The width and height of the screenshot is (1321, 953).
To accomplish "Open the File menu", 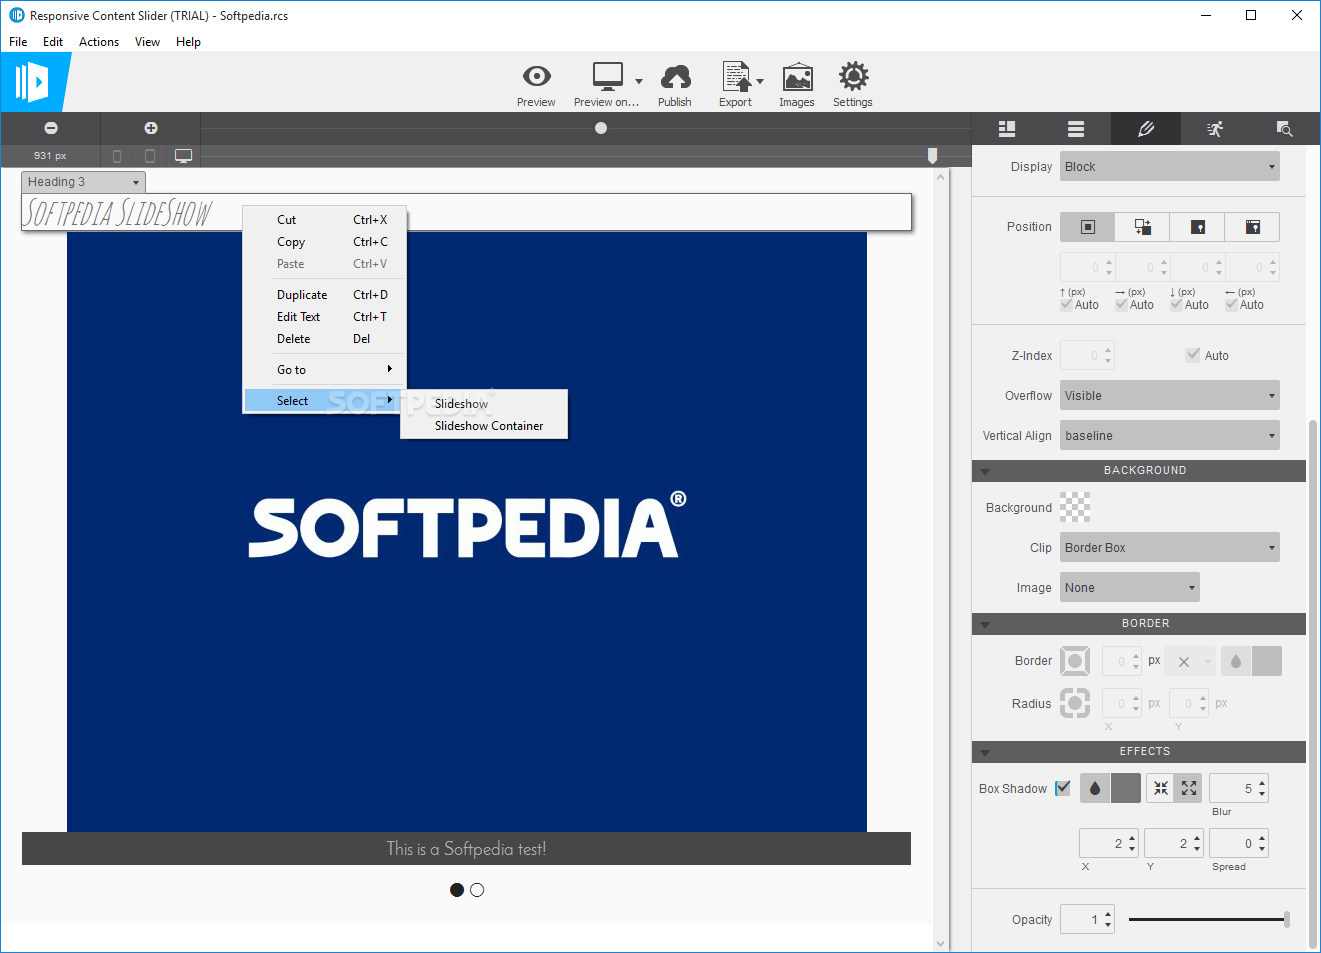I will [18, 42].
